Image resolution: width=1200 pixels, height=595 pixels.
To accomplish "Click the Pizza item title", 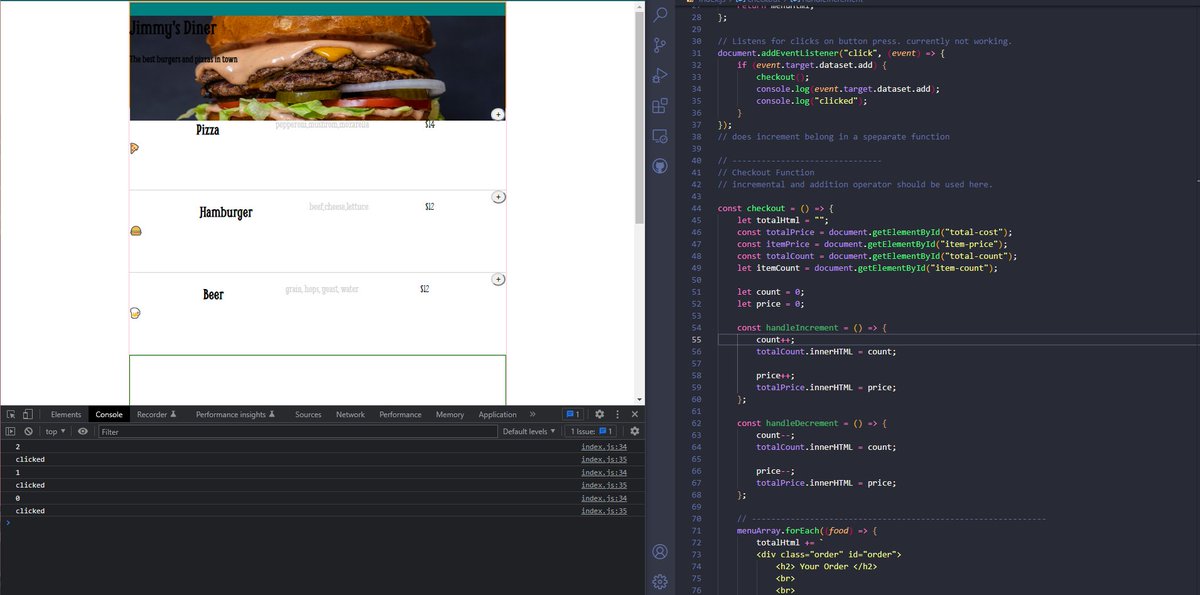I will tap(207, 130).
